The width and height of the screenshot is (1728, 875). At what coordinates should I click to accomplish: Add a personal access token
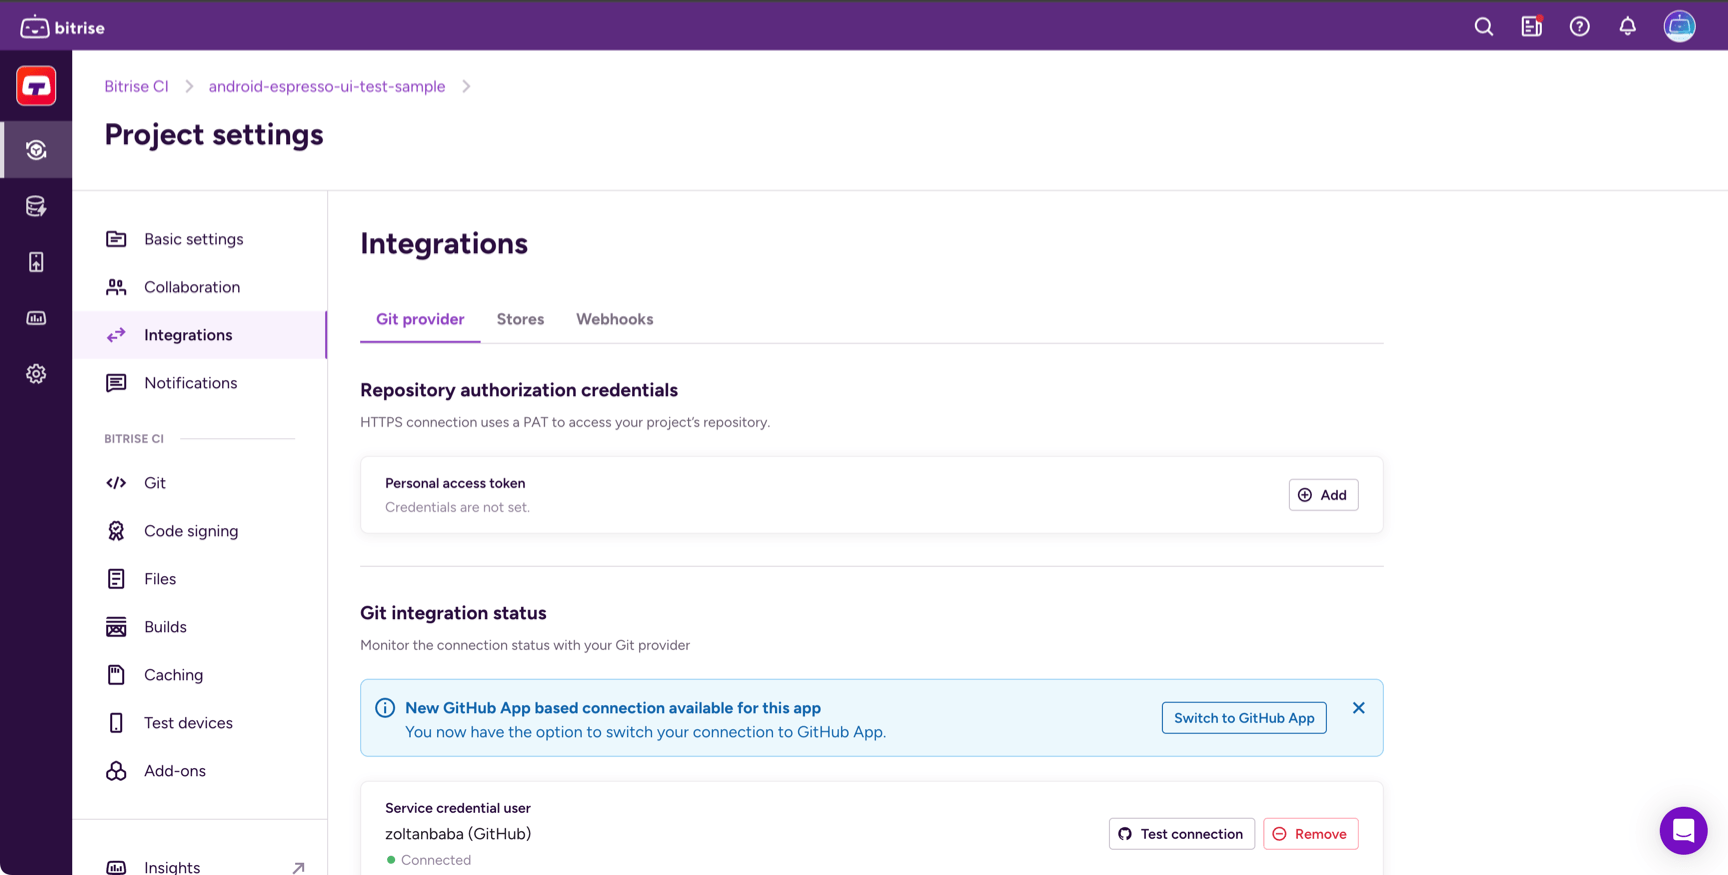click(1322, 495)
